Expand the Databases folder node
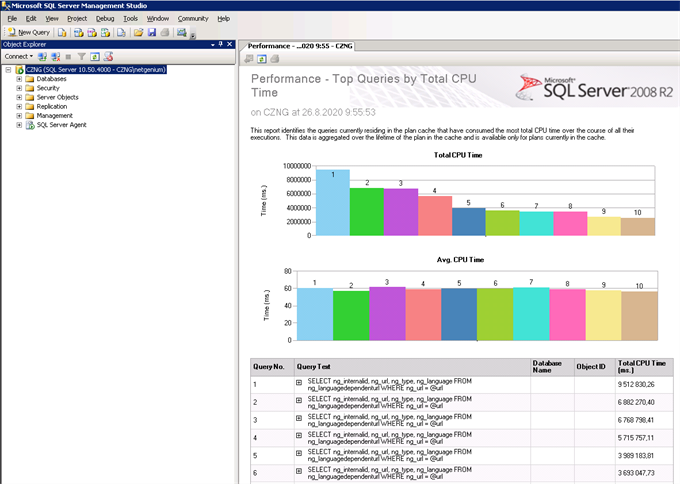Viewport: 680px width, 484px height. pyautogui.click(x=19, y=79)
